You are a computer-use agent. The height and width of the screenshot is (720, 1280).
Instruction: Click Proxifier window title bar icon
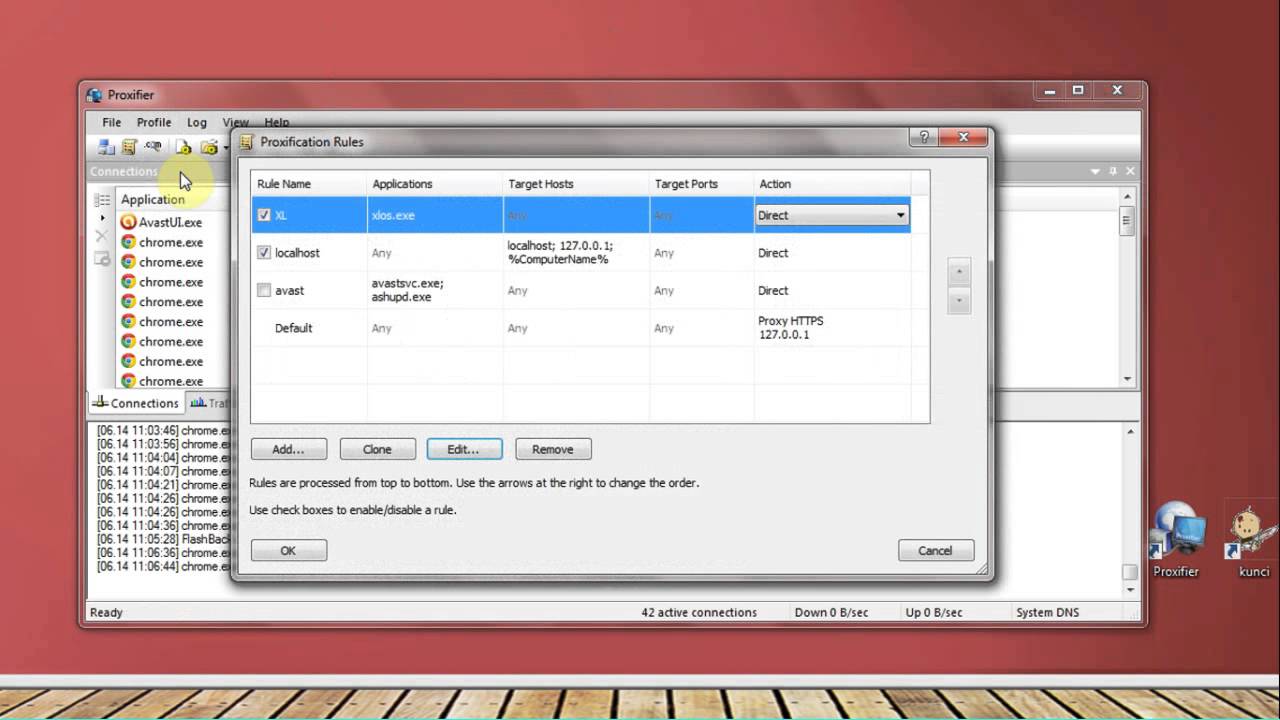pyautogui.click(x=94, y=95)
